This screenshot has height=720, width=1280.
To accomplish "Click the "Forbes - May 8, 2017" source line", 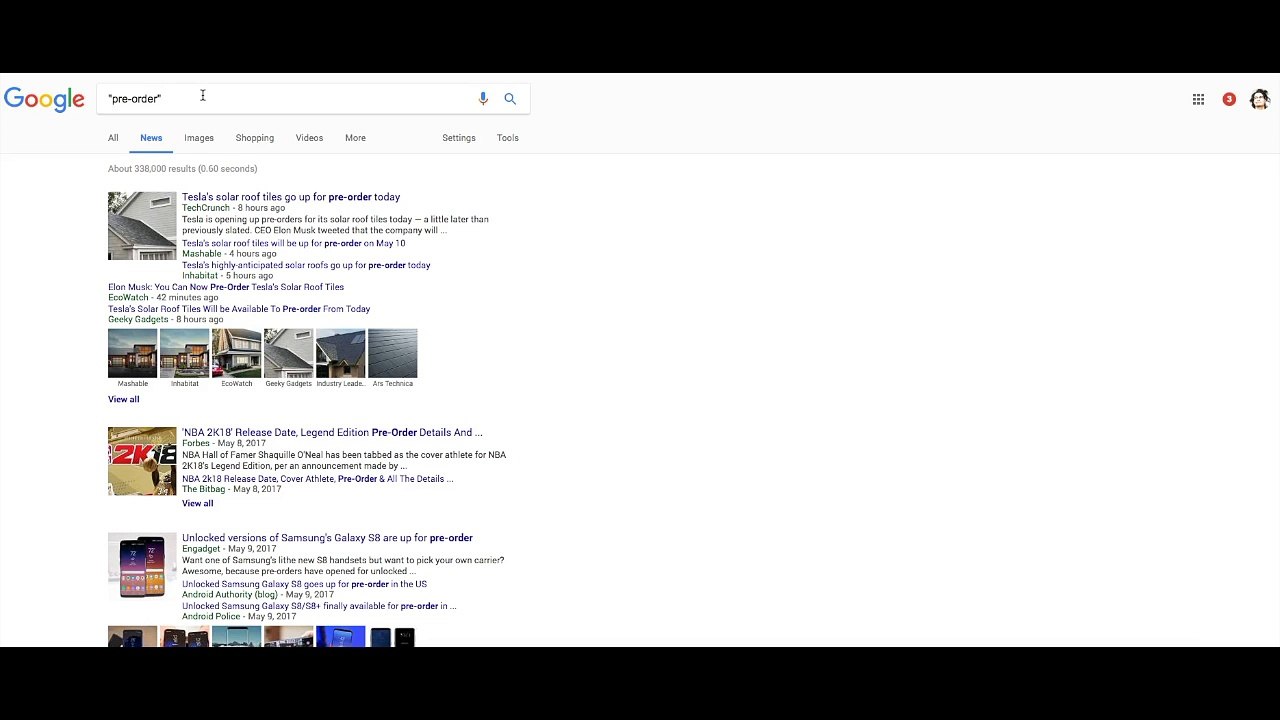I will (x=224, y=443).
